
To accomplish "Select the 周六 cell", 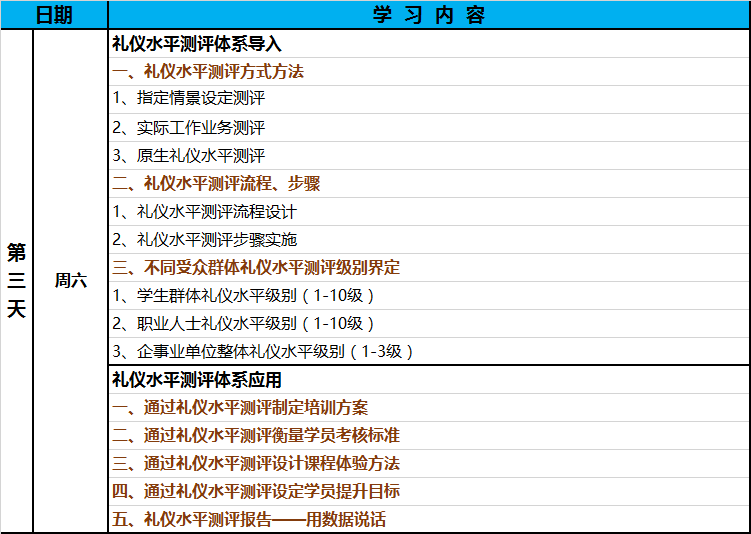I will pyautogui.click(x=70, y=281).
